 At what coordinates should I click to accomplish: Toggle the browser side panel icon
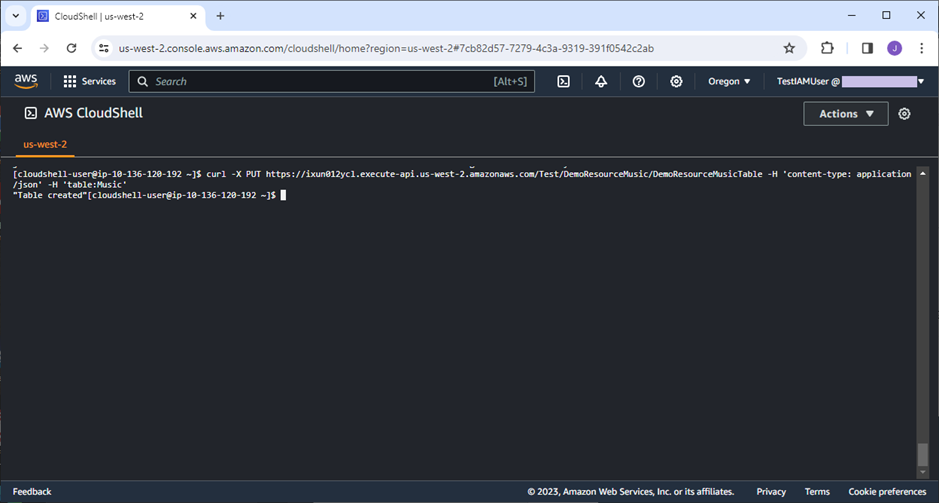pyautogui.click(x=867, y=49)
